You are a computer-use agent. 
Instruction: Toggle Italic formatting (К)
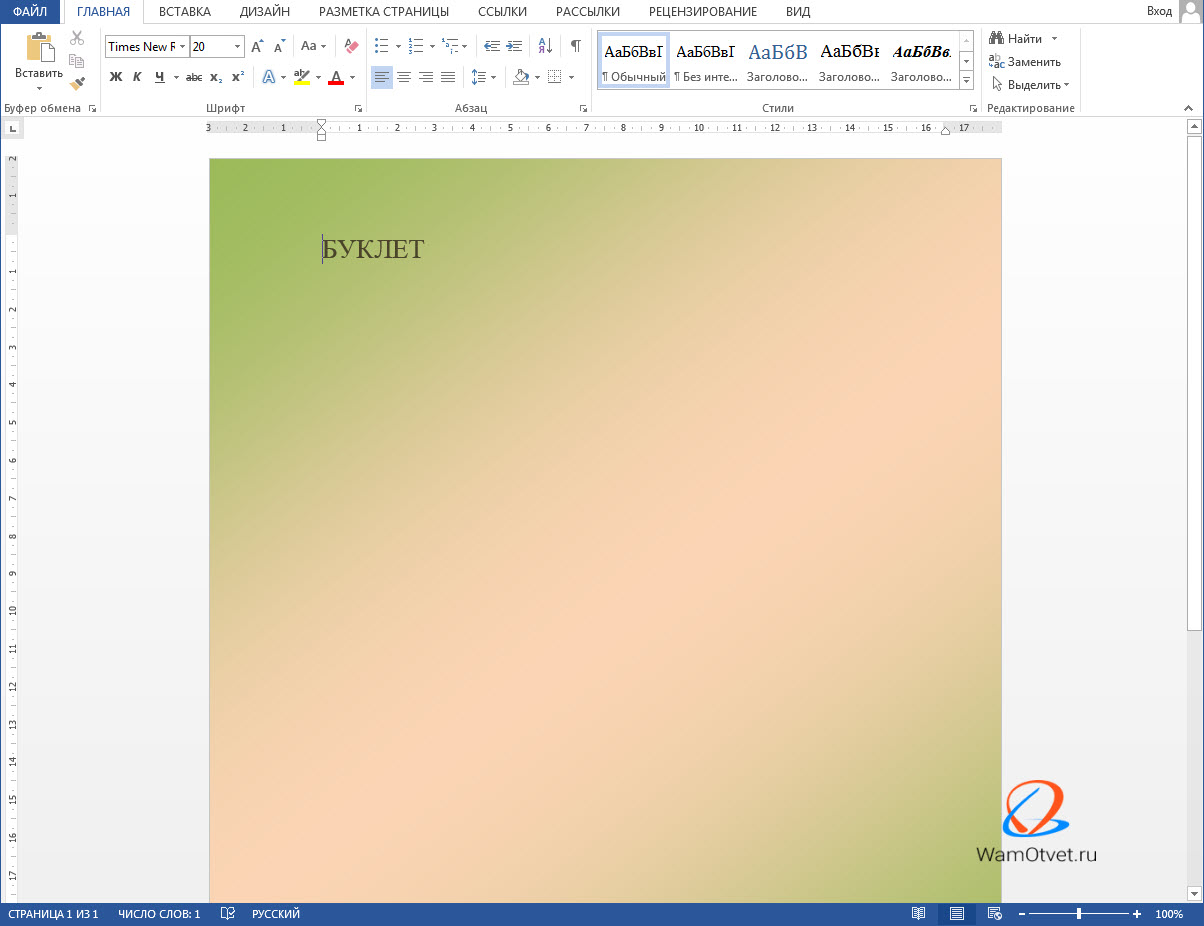click(x=137, y=77)
